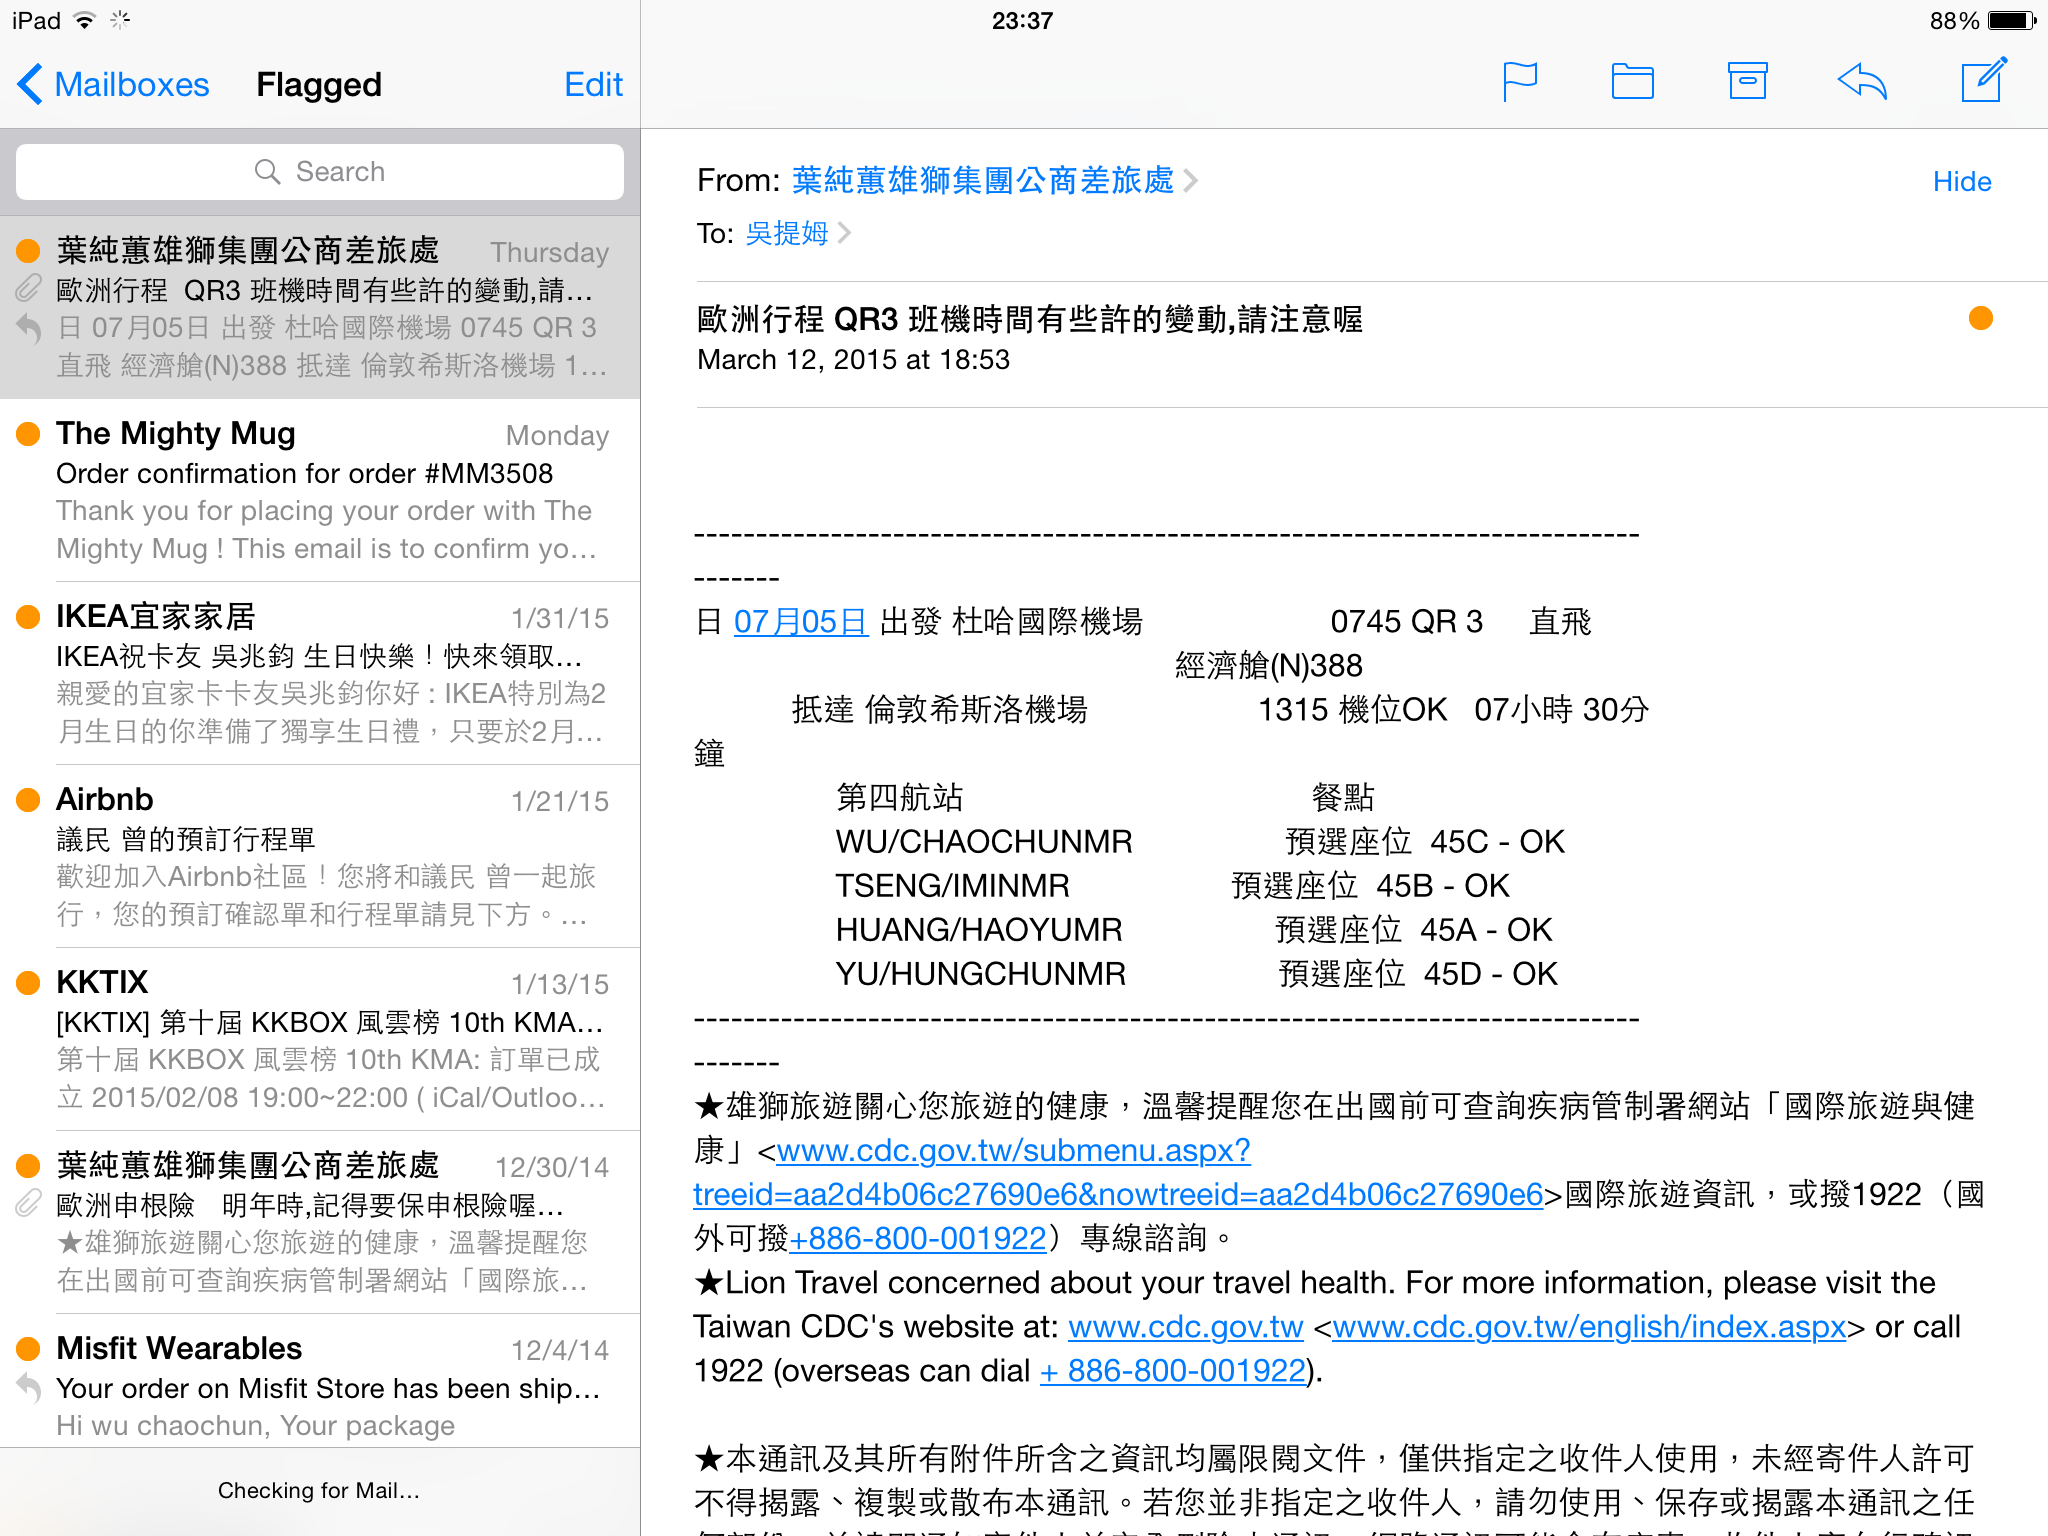Tap the Checking for Mail status text
Viewport: 2048px width, 1536px height.
coord(319,1491)
